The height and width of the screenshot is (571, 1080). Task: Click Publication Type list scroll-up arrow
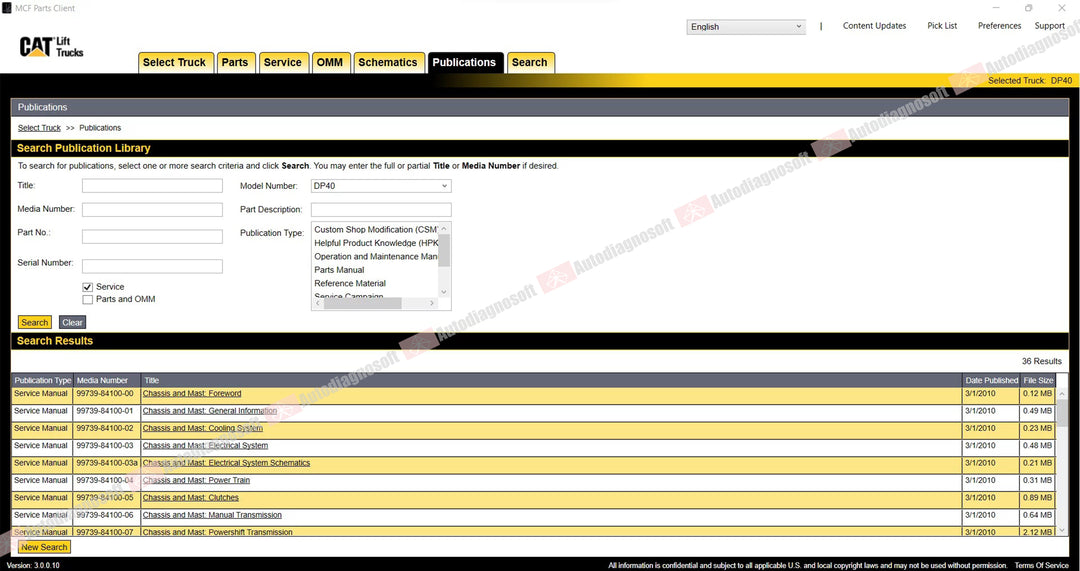(x=444, y=229)
